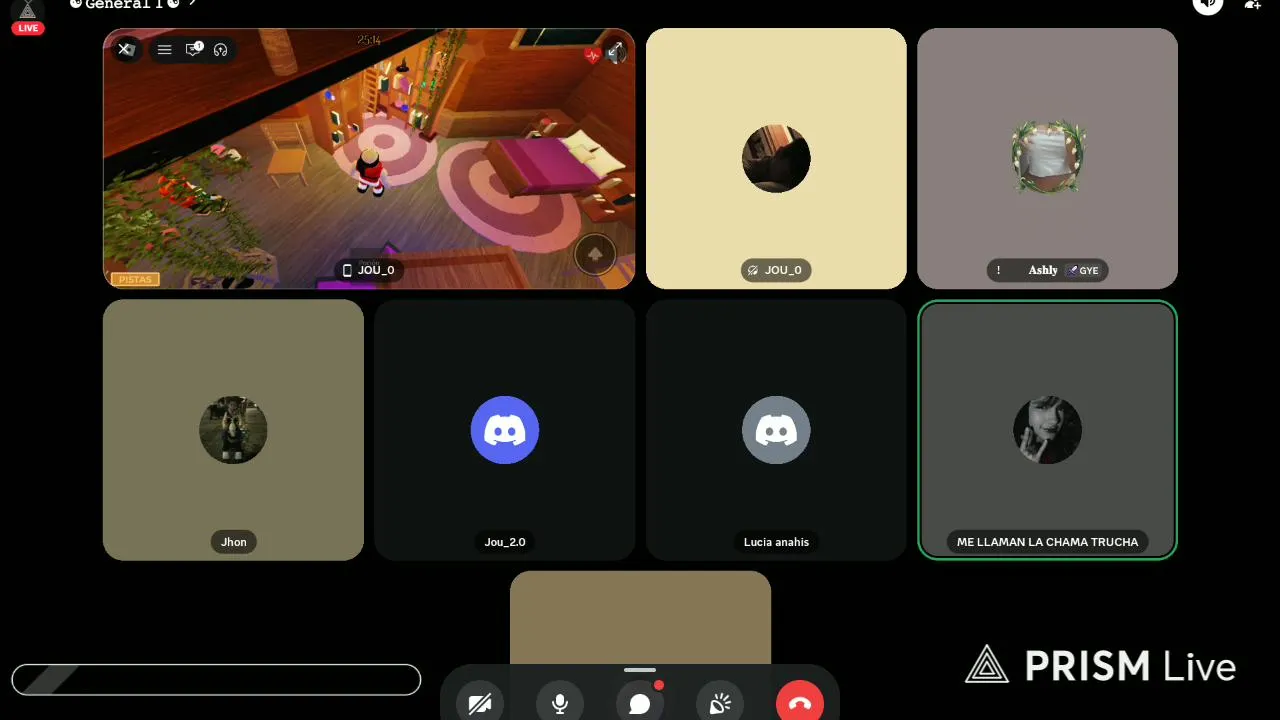Select JOU_0's avatar tile
Screen dimensions: 1280x720
pyautogui.click(x=776, y=159)
